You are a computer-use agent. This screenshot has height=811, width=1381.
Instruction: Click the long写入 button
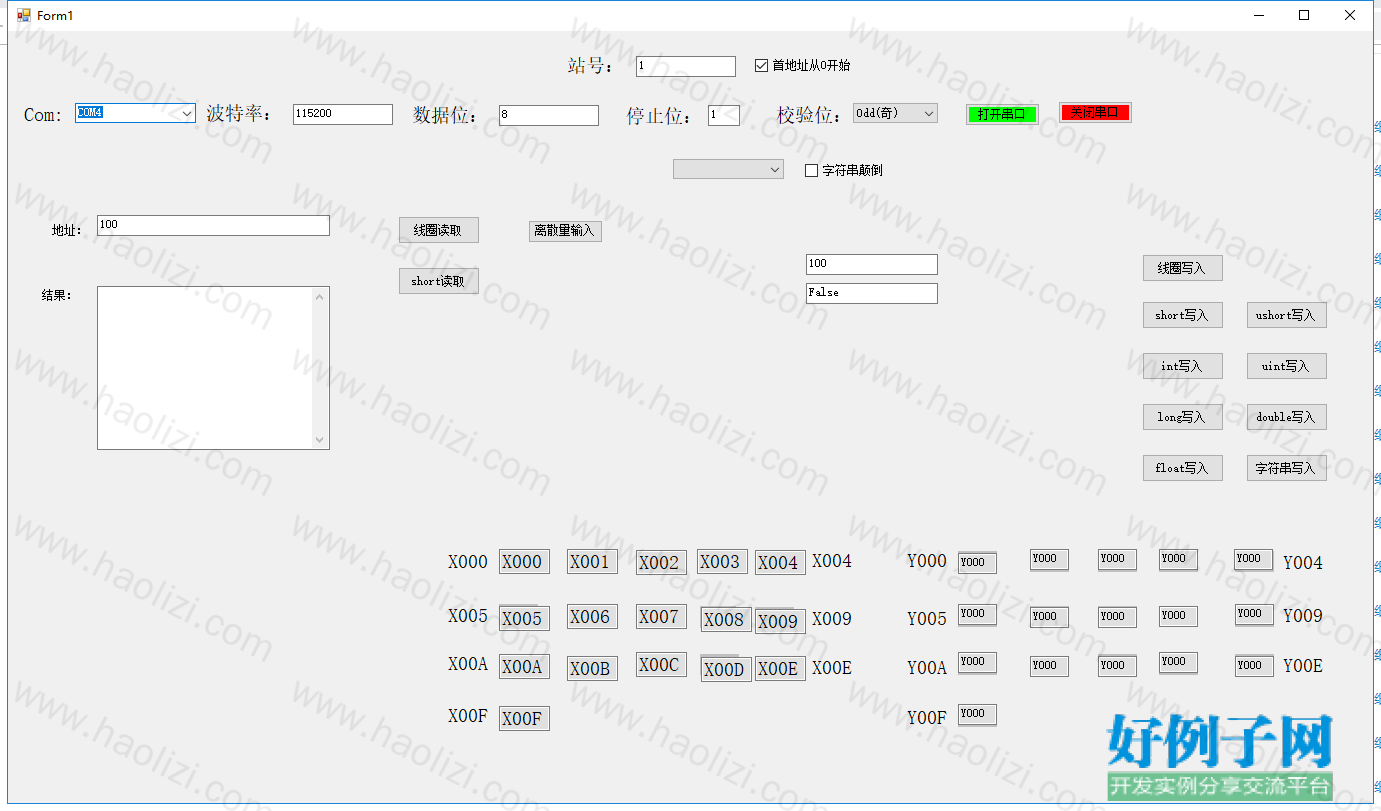[1182, 417]
